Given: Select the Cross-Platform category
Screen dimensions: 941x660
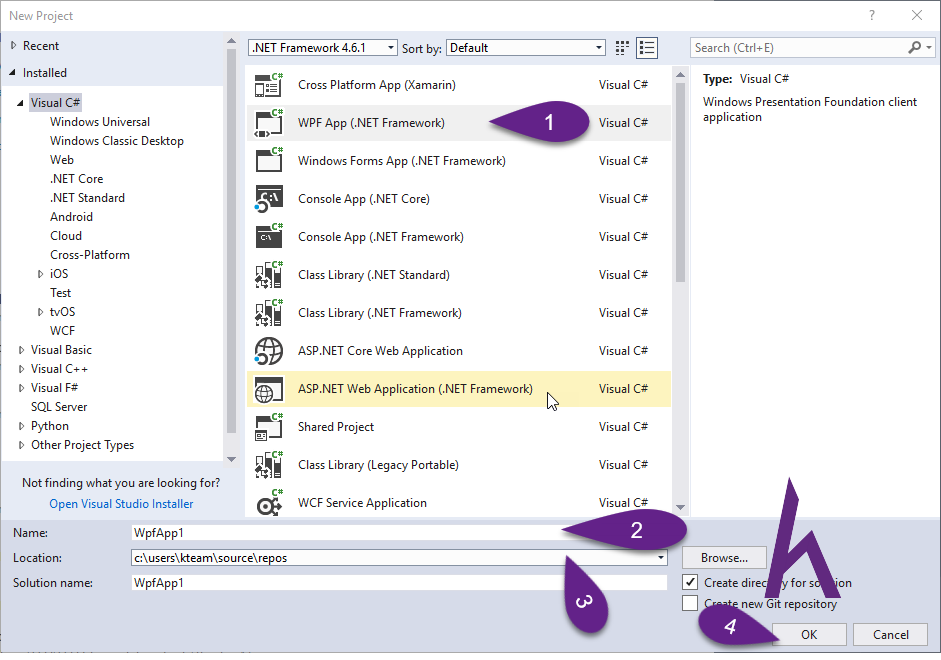Looking at the screenshot, I should pyautogui.click(x=89, y=255).
